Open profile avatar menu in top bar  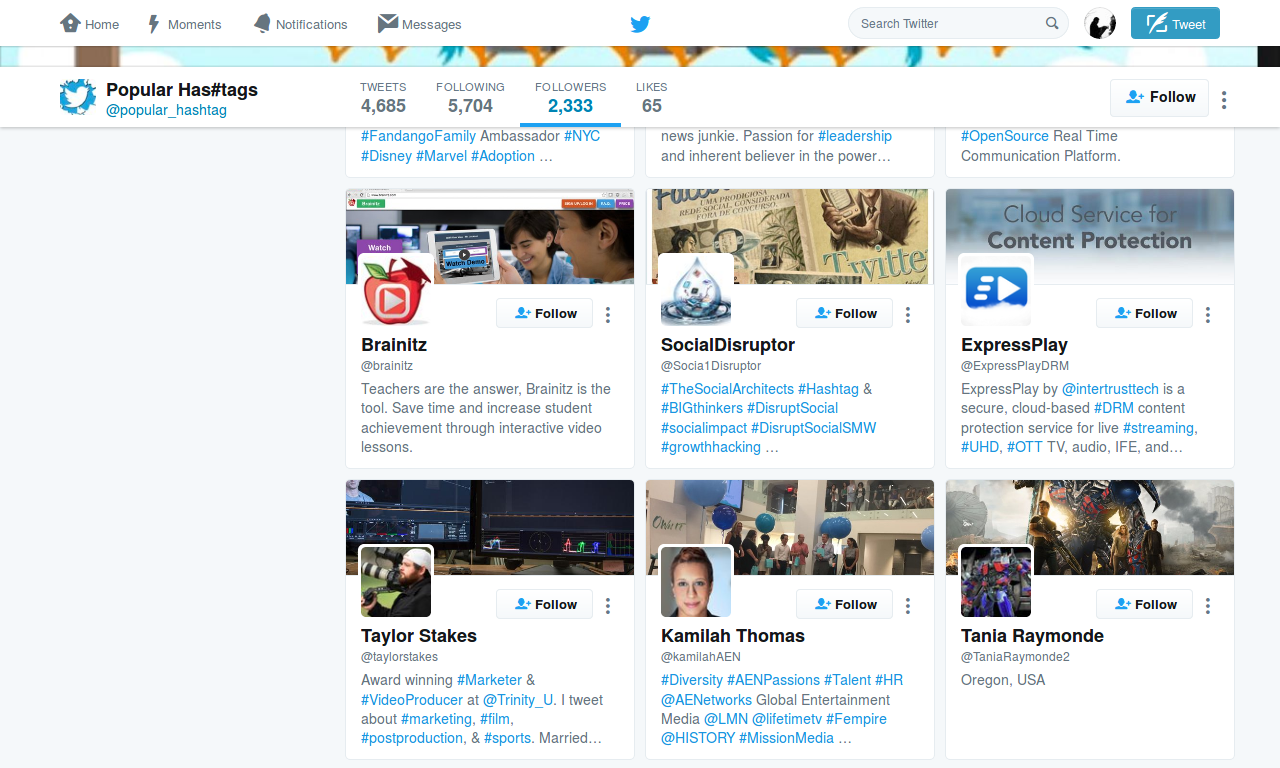[1100, 24]
